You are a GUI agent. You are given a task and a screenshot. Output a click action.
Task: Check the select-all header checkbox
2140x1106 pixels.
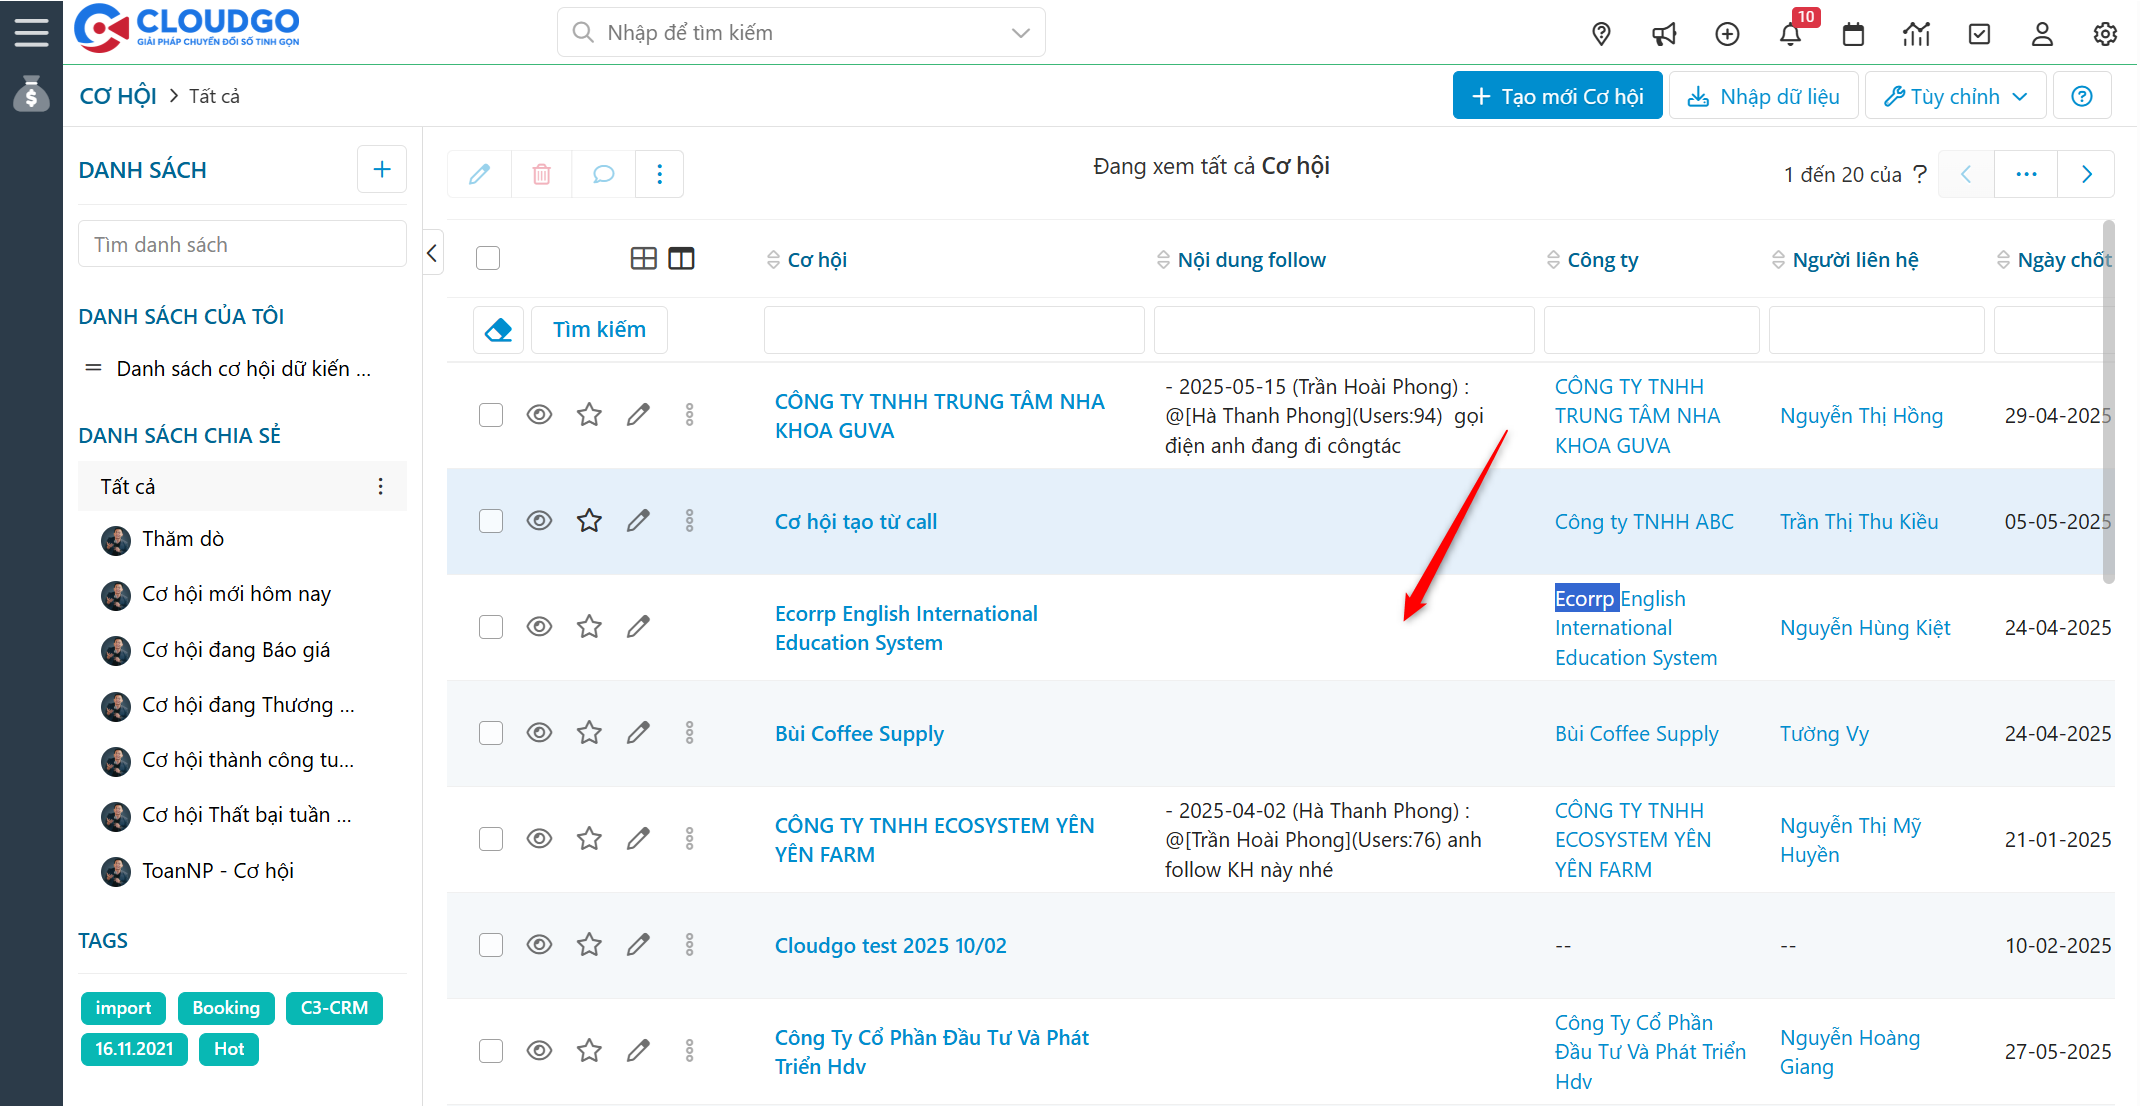[x=488, y=258]
